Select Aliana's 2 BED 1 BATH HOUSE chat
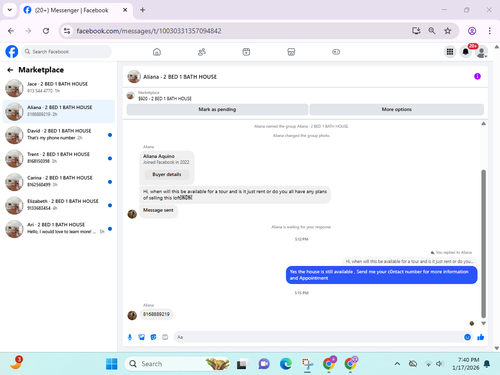500x375 pixels. (59, 111)
